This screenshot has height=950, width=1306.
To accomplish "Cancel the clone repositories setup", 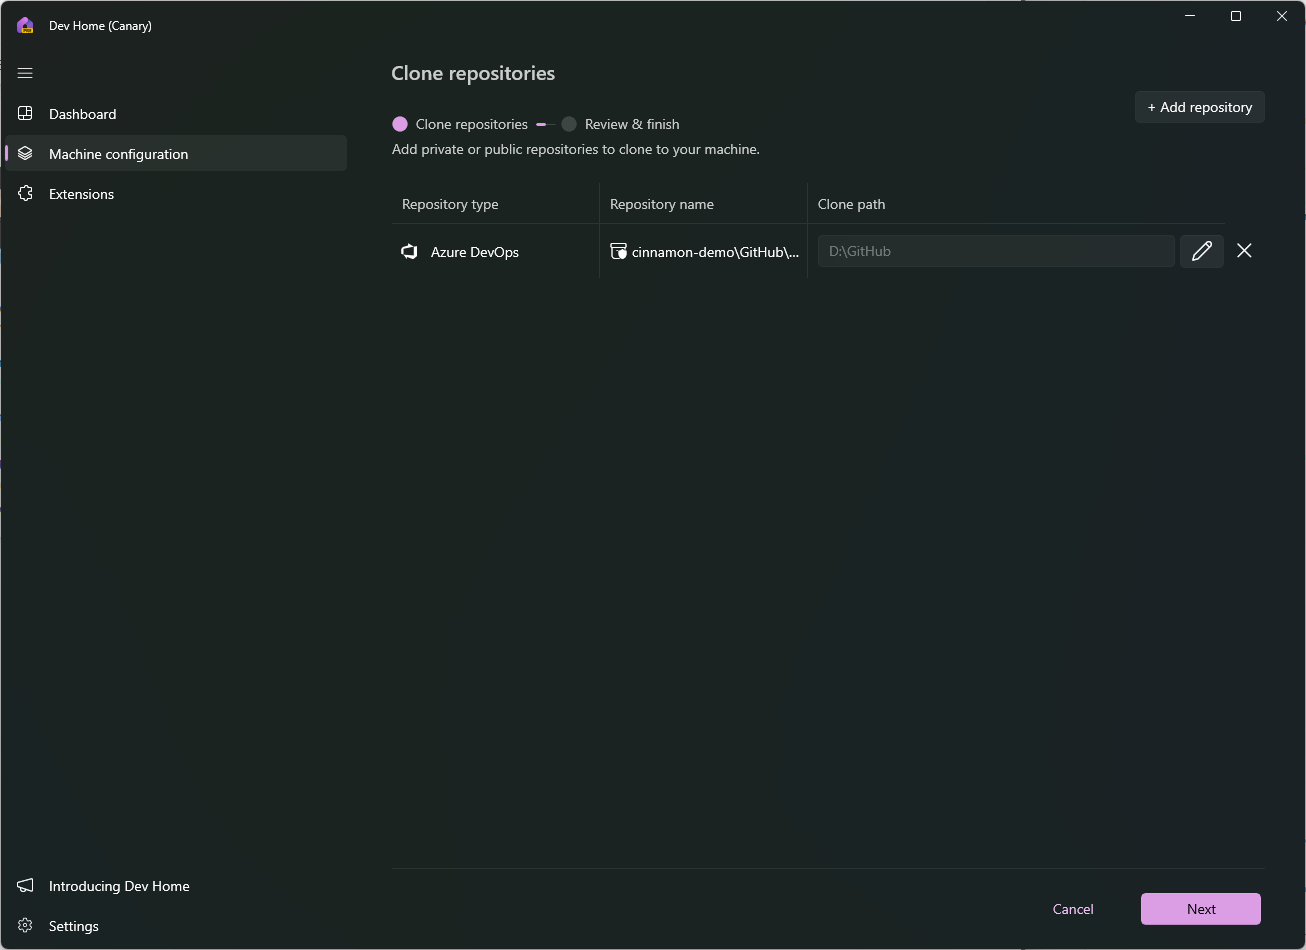I will pyautogui.click(x=1073, y=909).
